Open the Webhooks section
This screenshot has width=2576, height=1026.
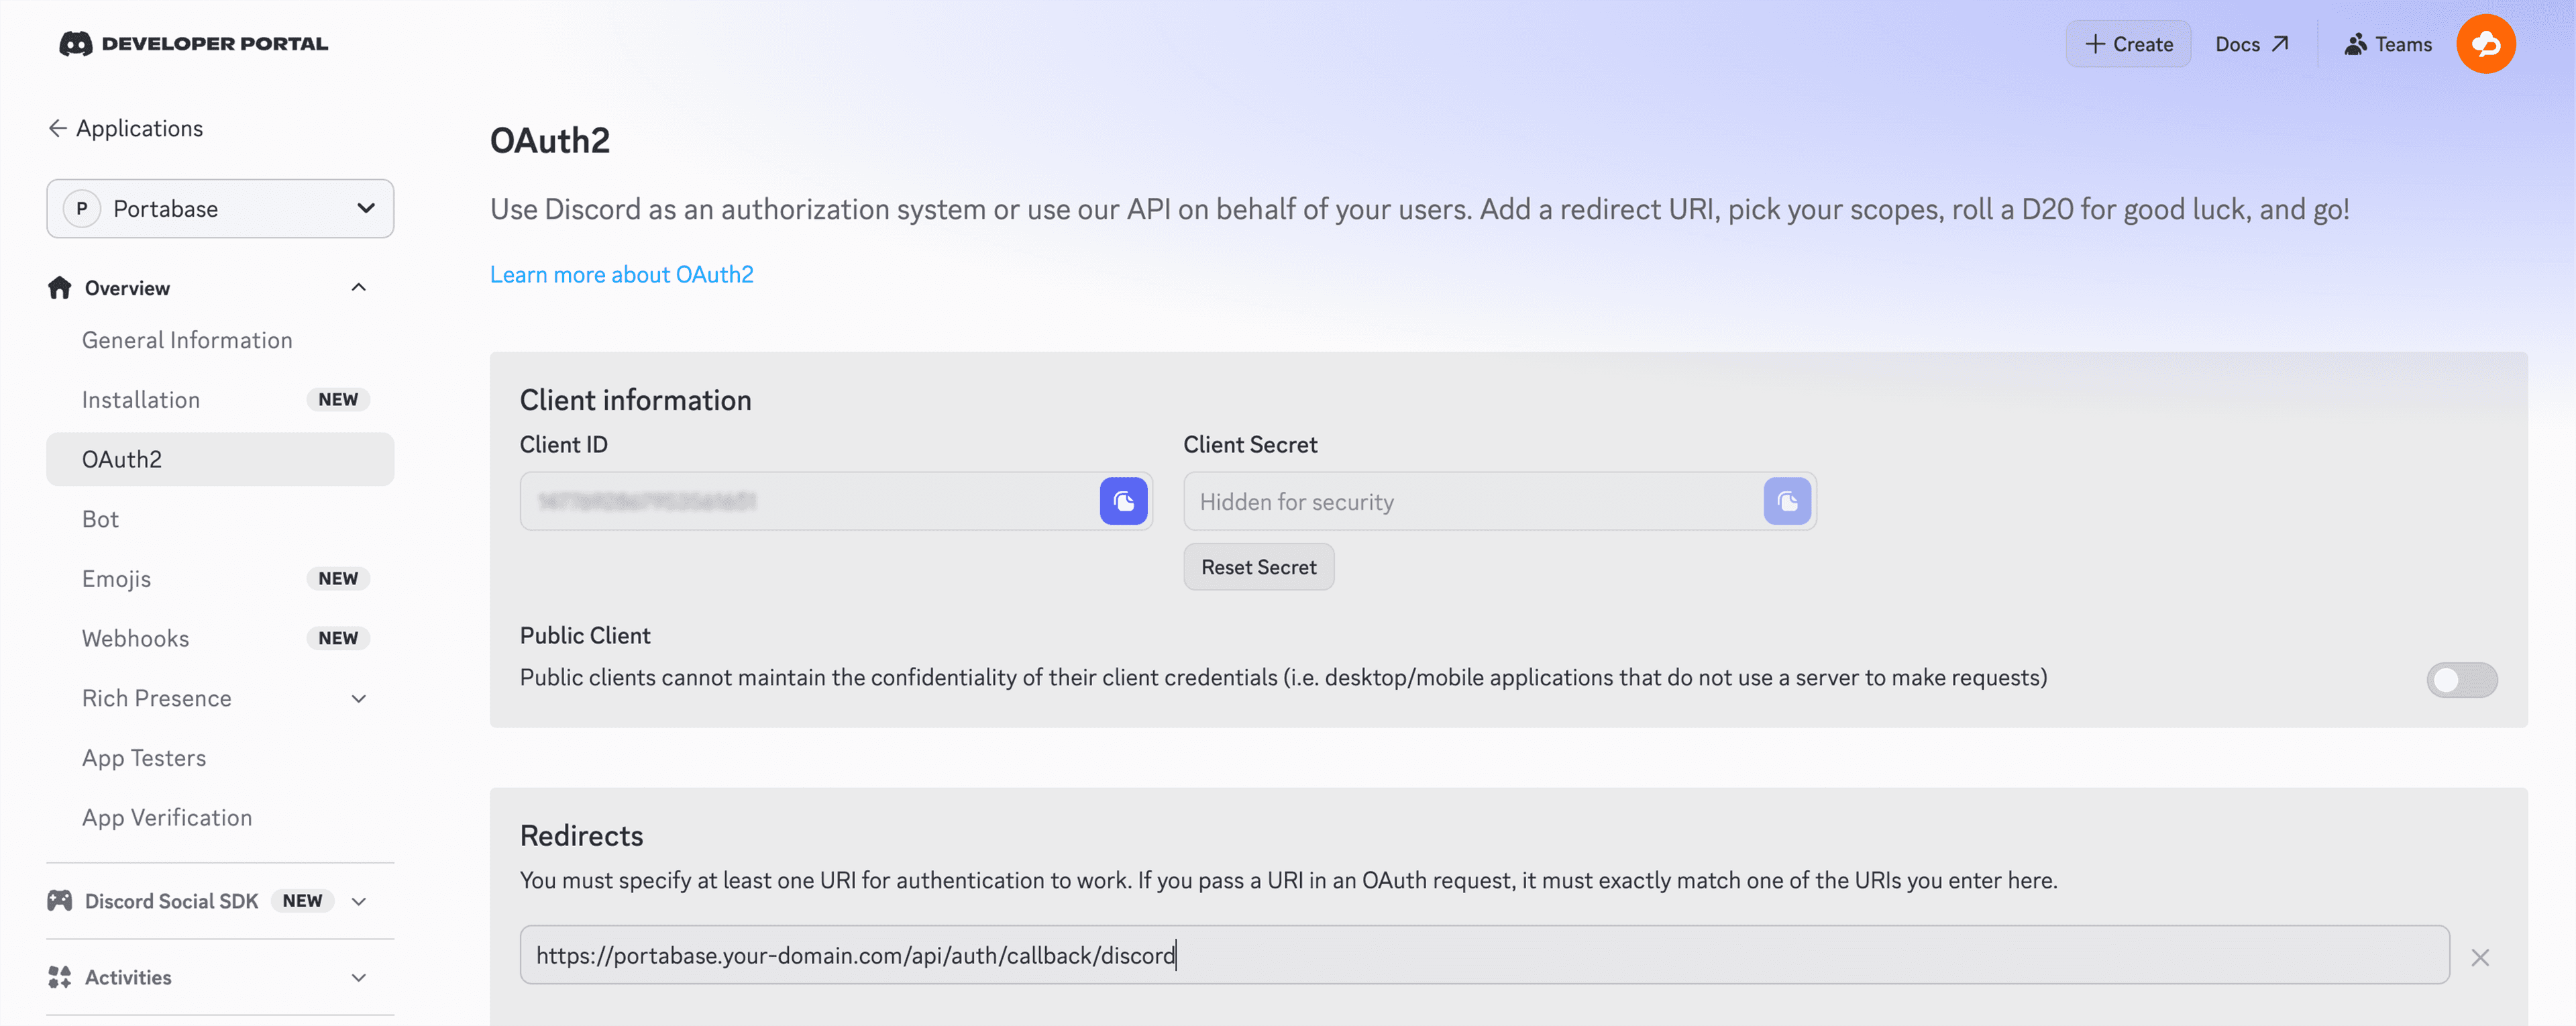point(135,638)
